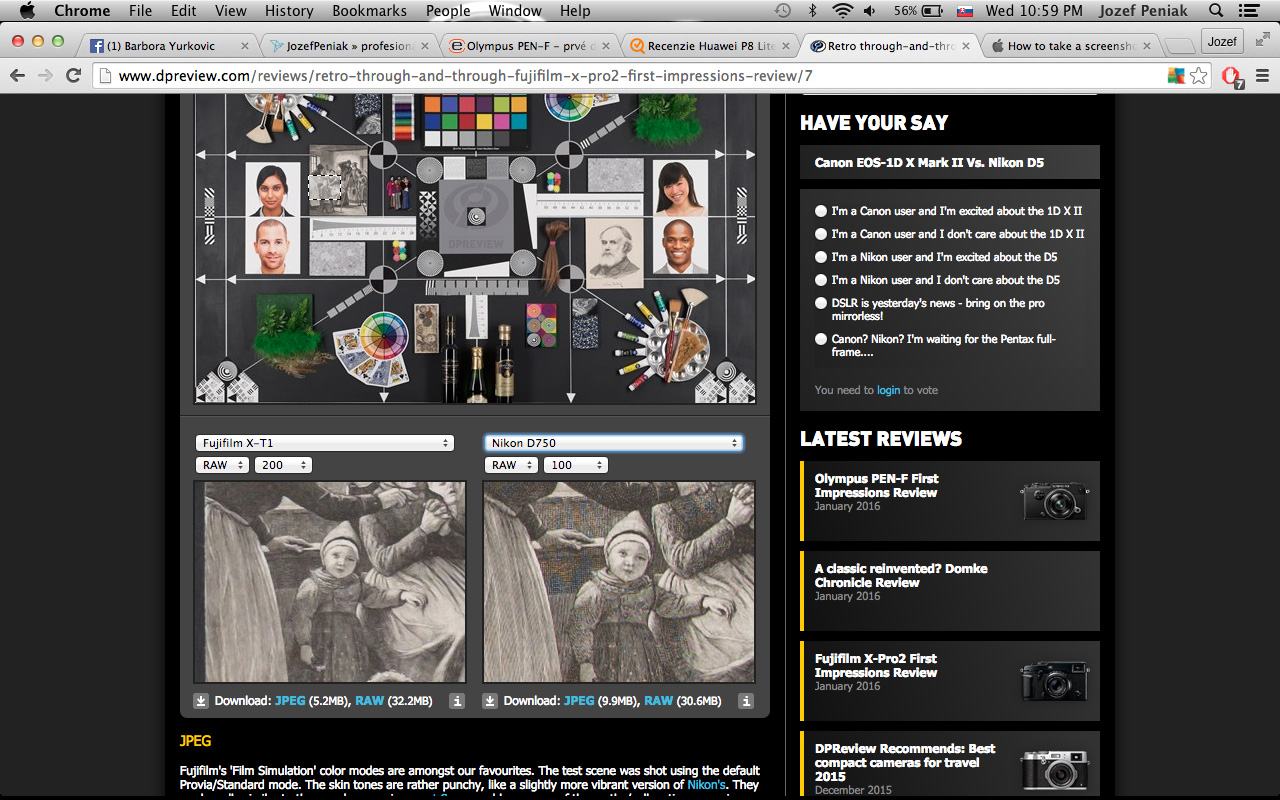1280x800 pixels.
Task: Open Spotlight search magnifier
Action: [x=1216, y=11]
